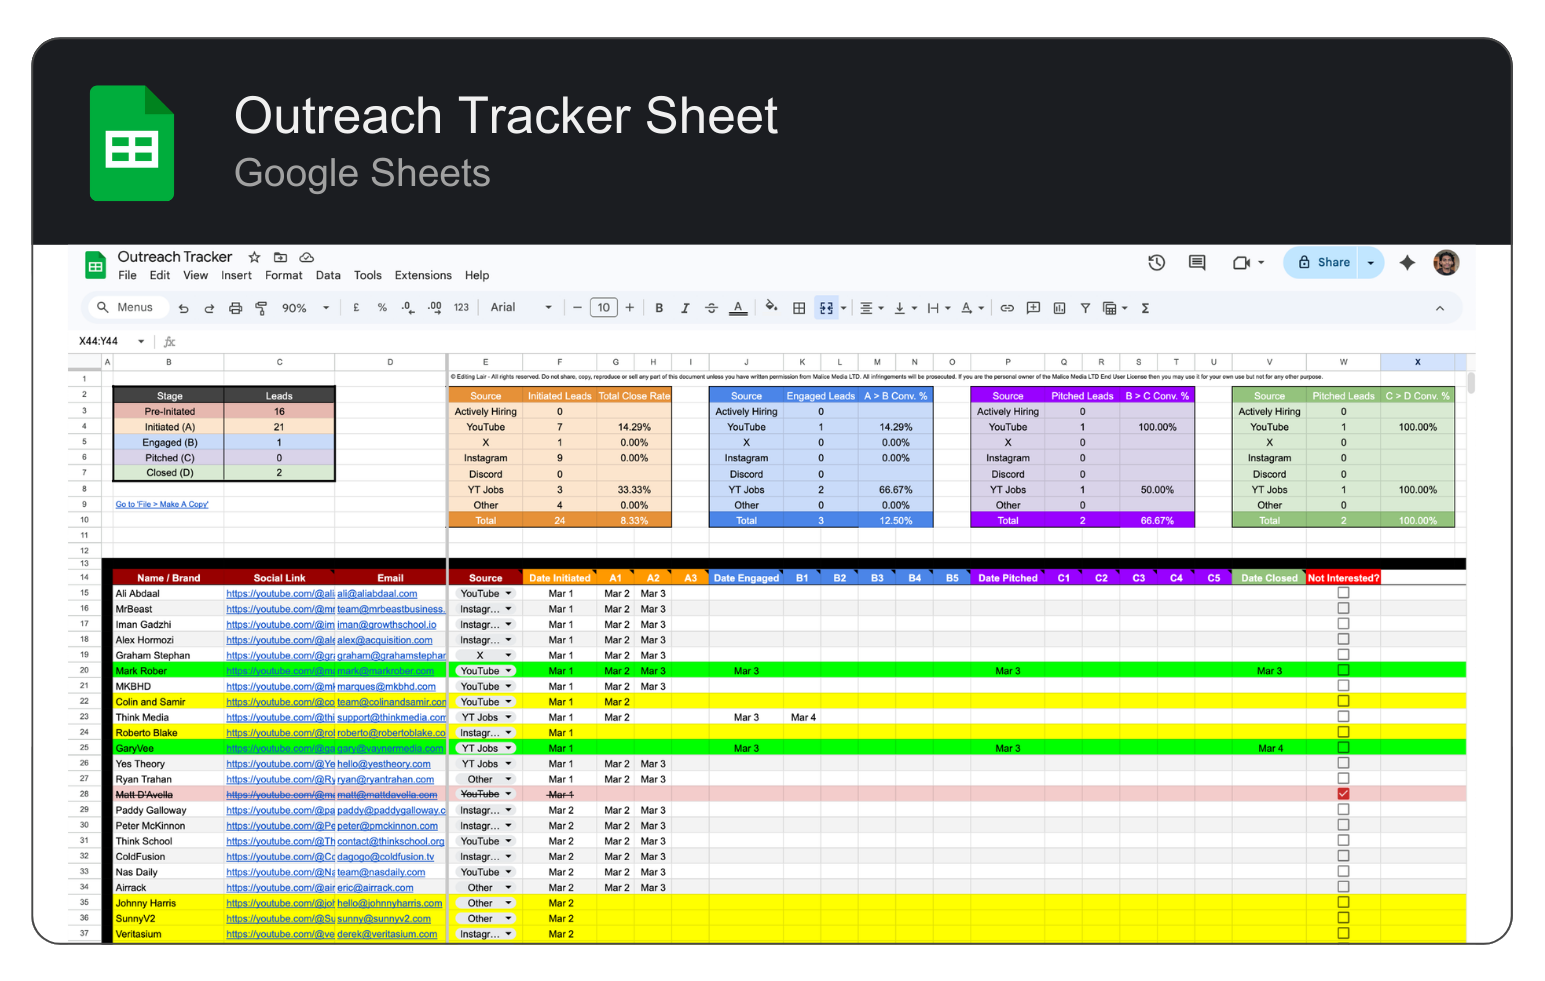1545x981 pixels.
Task: Tick Not Interested checkbox for Airrack
Action: click(1343, 887)
